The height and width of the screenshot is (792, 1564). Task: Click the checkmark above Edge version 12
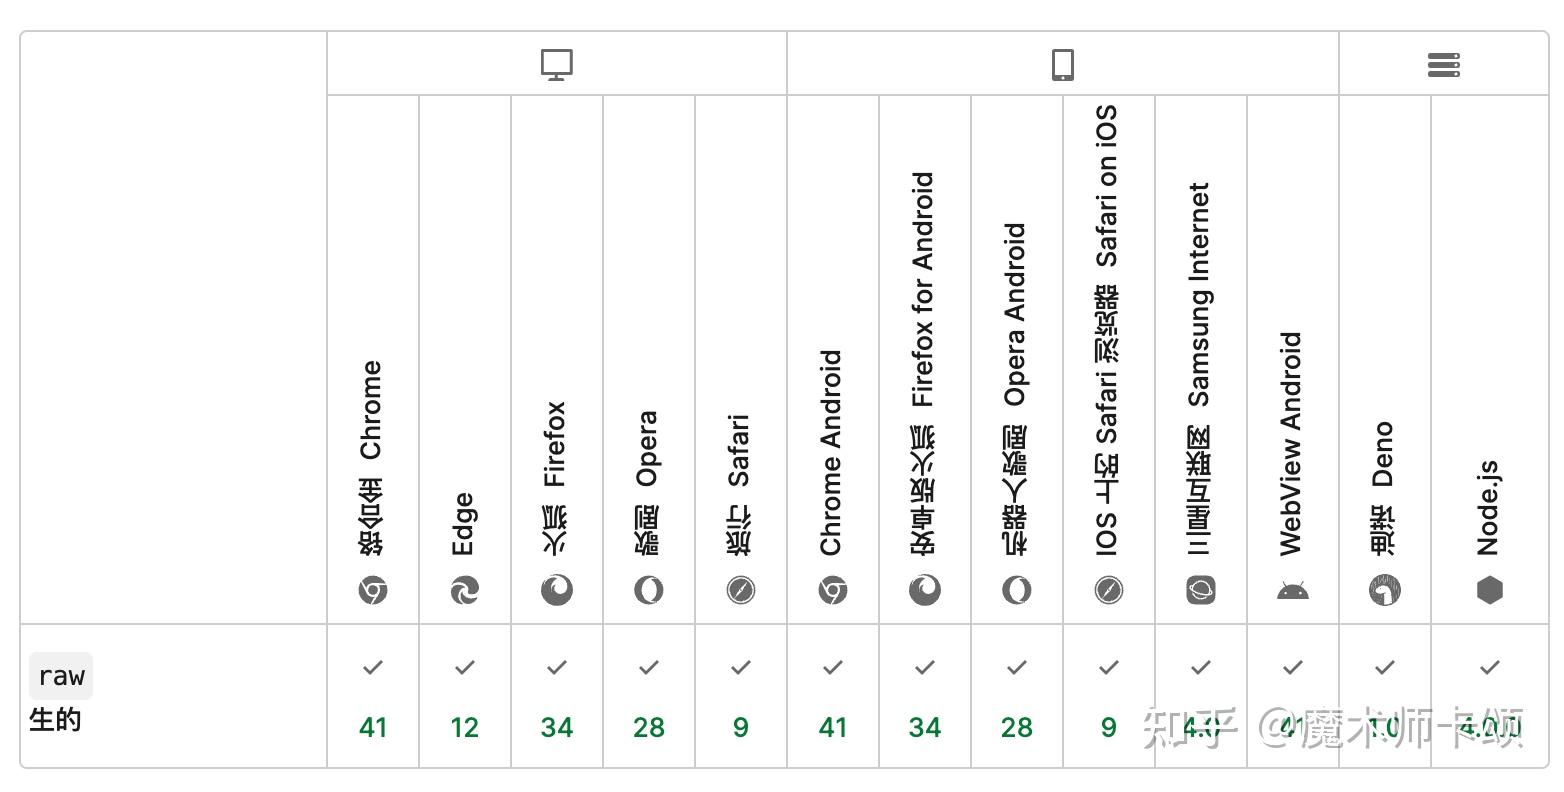click(x=465, y=667)
